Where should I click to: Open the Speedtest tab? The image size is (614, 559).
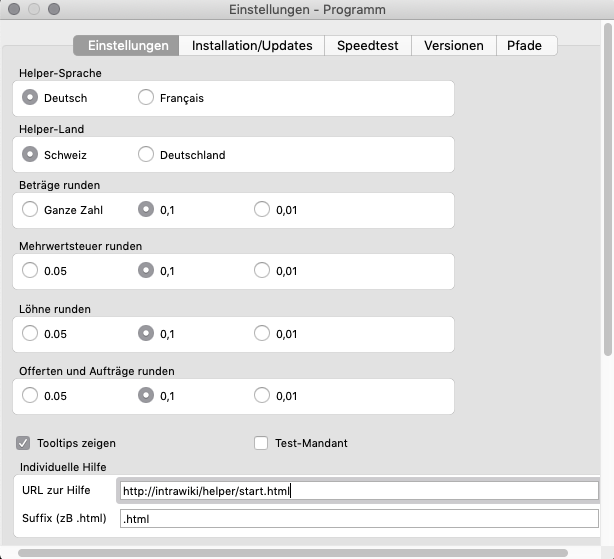click(368, 46)
